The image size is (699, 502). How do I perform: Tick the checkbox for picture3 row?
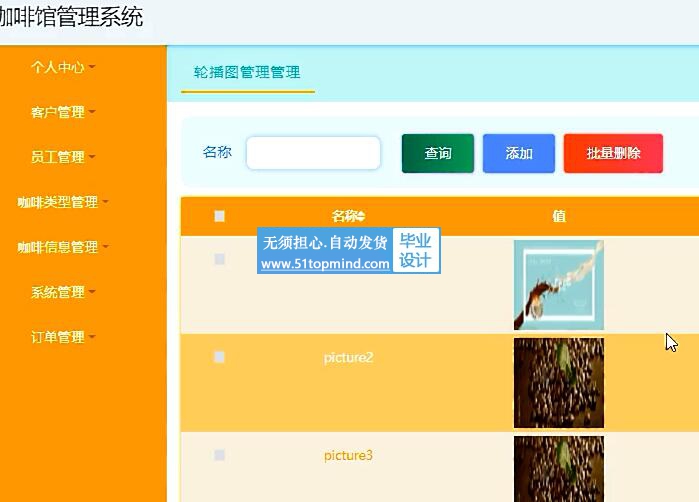[219, 455]
